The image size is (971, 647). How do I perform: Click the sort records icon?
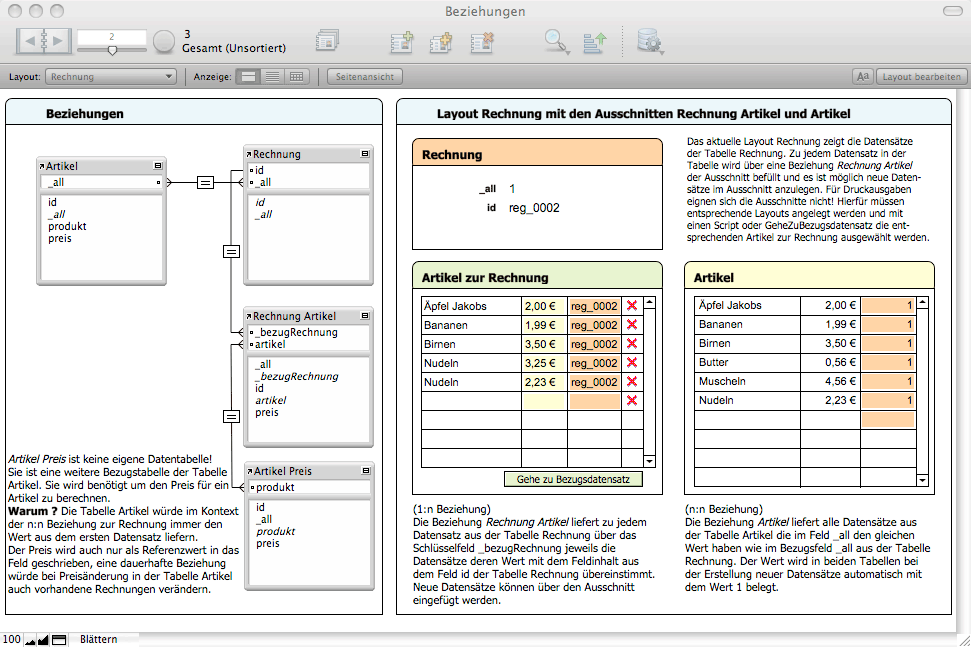pyautogui.click(x=595, y=42)
